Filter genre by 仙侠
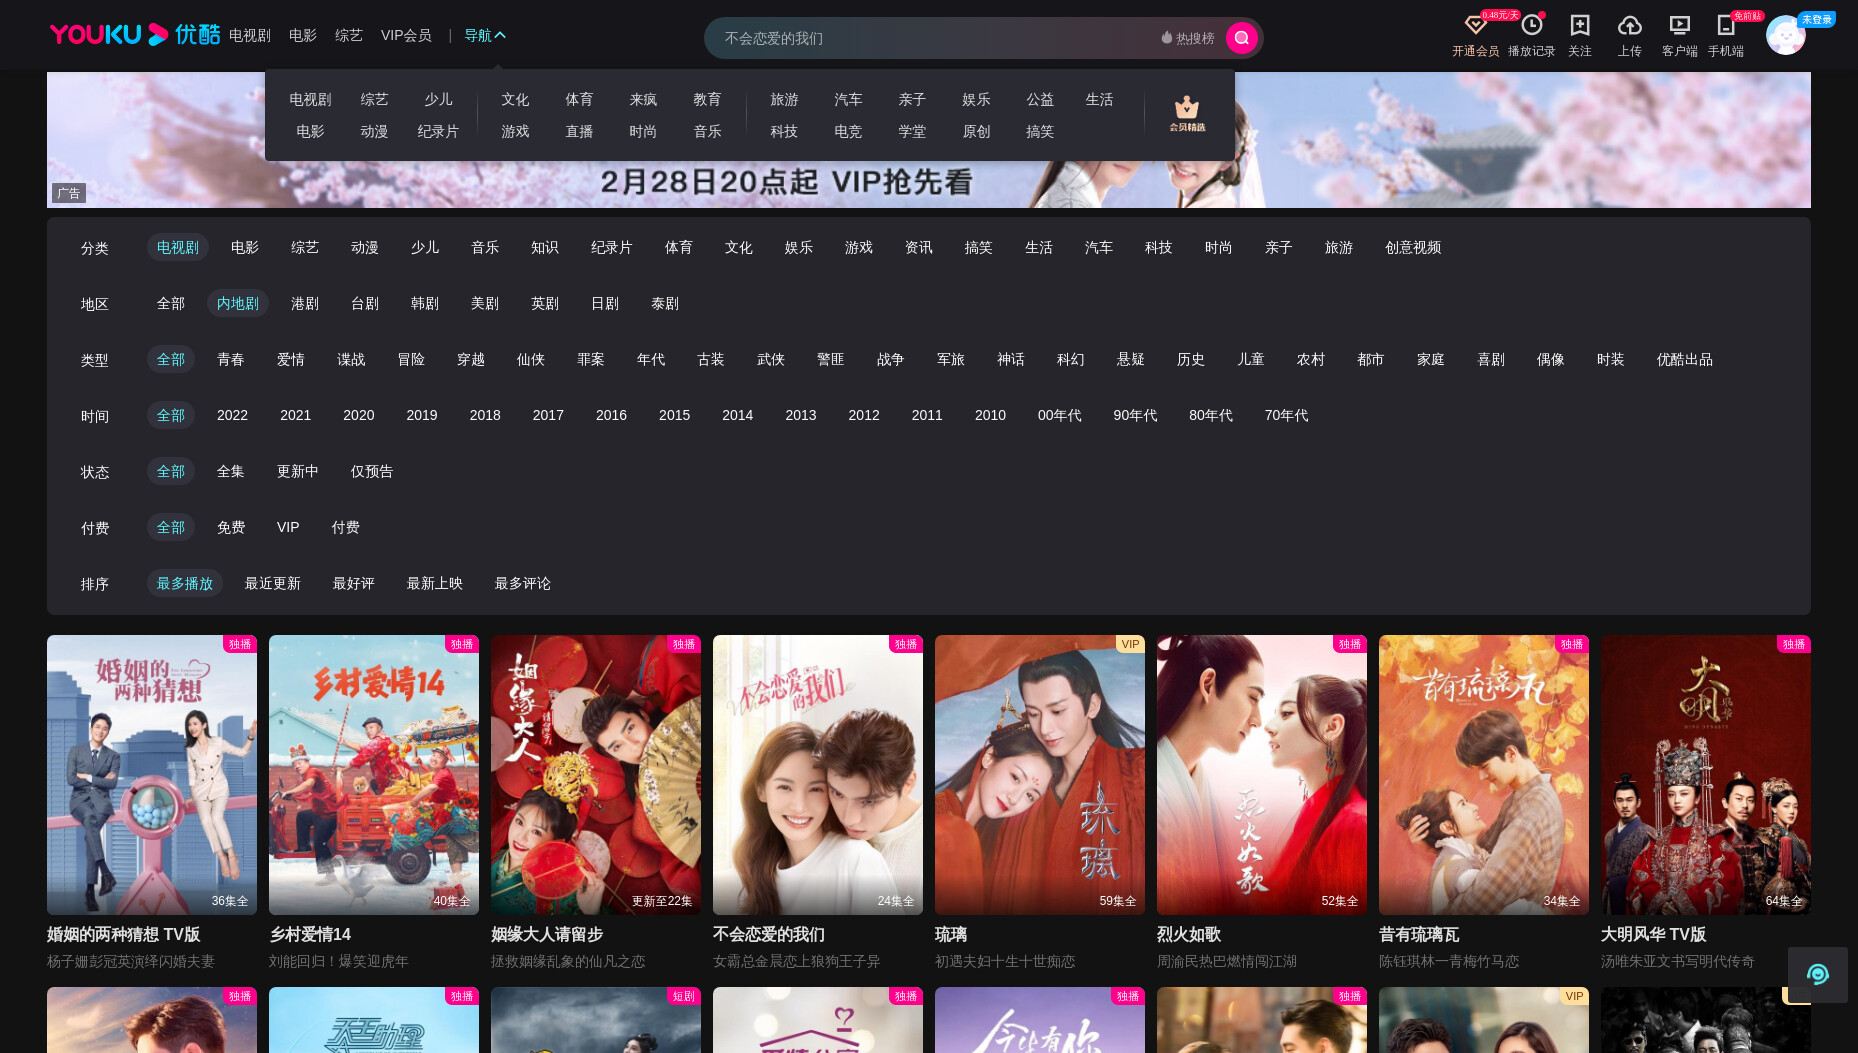 531,359
